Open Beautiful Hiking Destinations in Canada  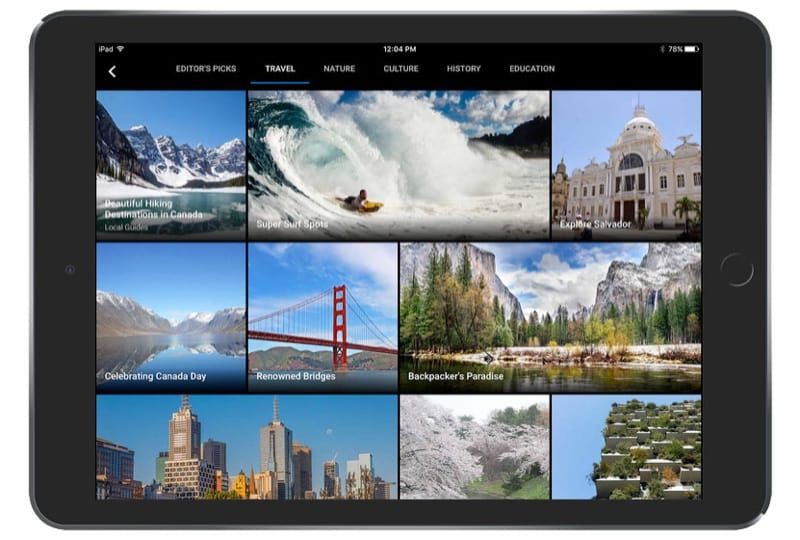pyautogui.click(x=171, y=165)
